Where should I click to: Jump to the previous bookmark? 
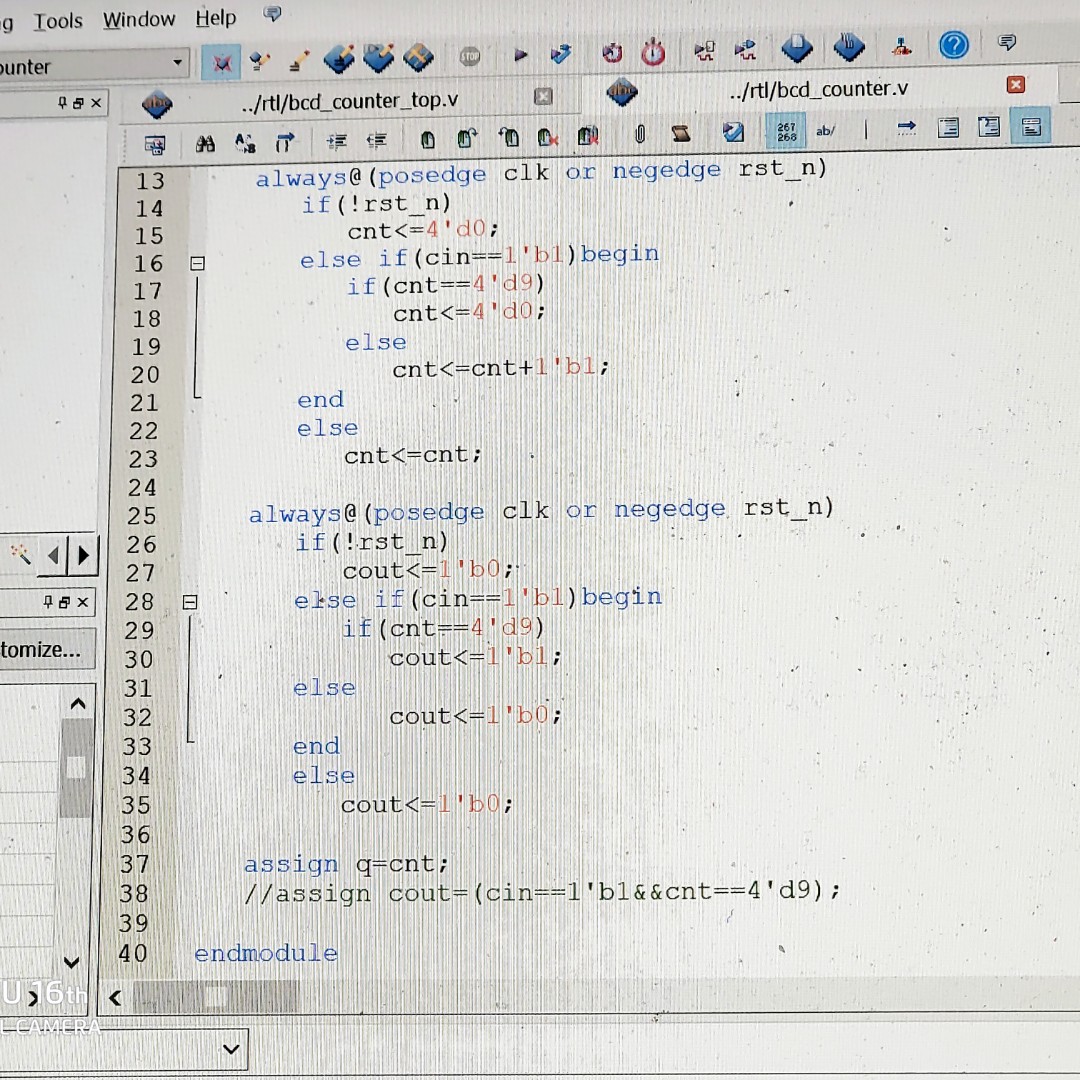pyautogui.click(x=508, y=138)
